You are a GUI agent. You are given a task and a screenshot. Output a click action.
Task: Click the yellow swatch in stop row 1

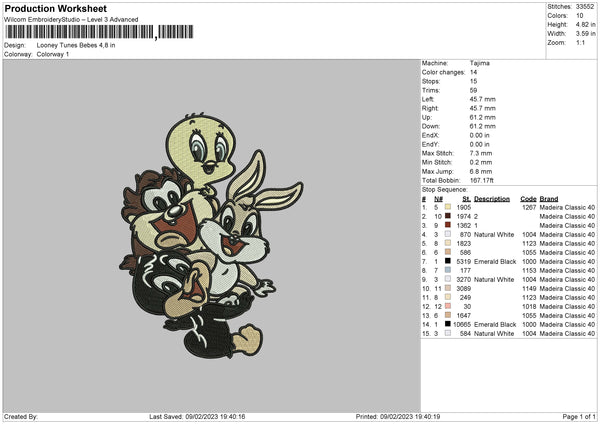448,207
